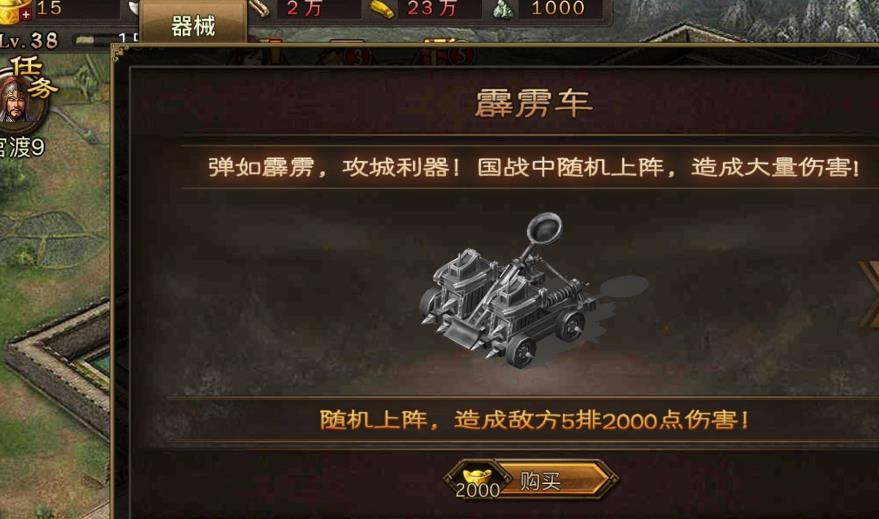Viewport: 879px width, 519px height.
Task: Open the 任务 quest avatar icon
Action: [x=21, y=101]
